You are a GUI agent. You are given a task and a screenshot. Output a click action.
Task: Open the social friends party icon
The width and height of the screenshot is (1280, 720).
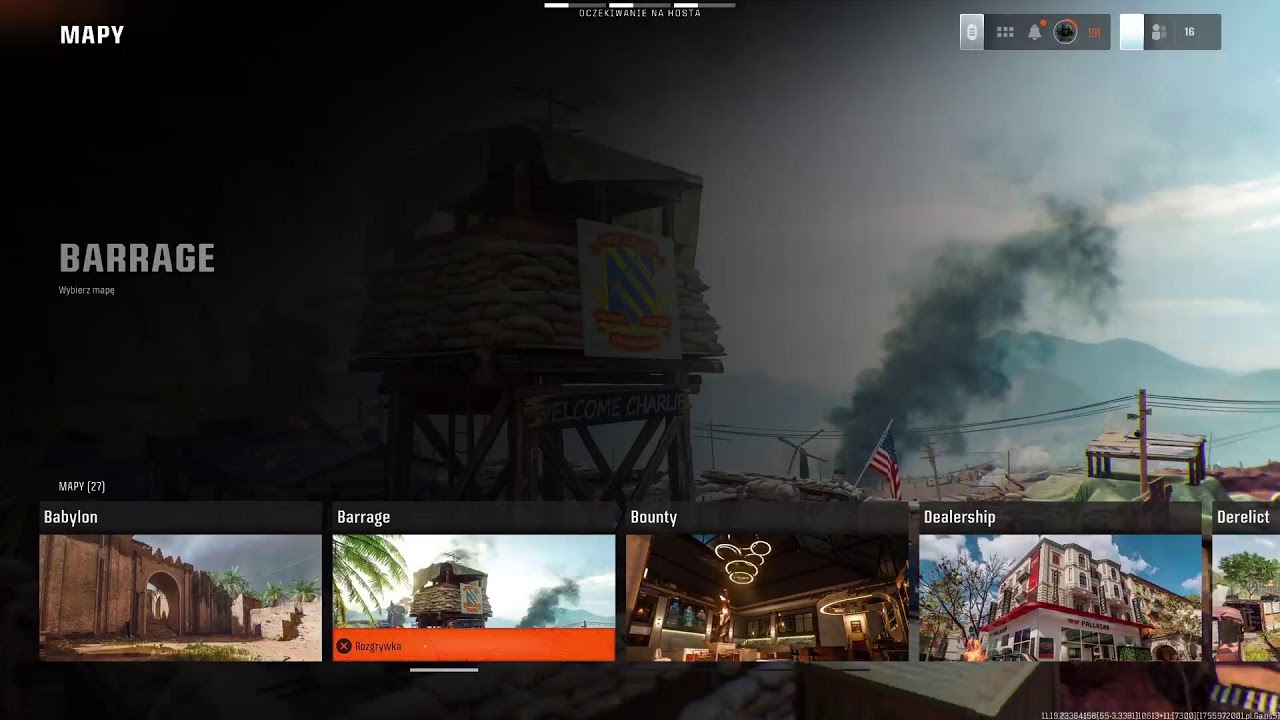click(x=1159, y=32)
